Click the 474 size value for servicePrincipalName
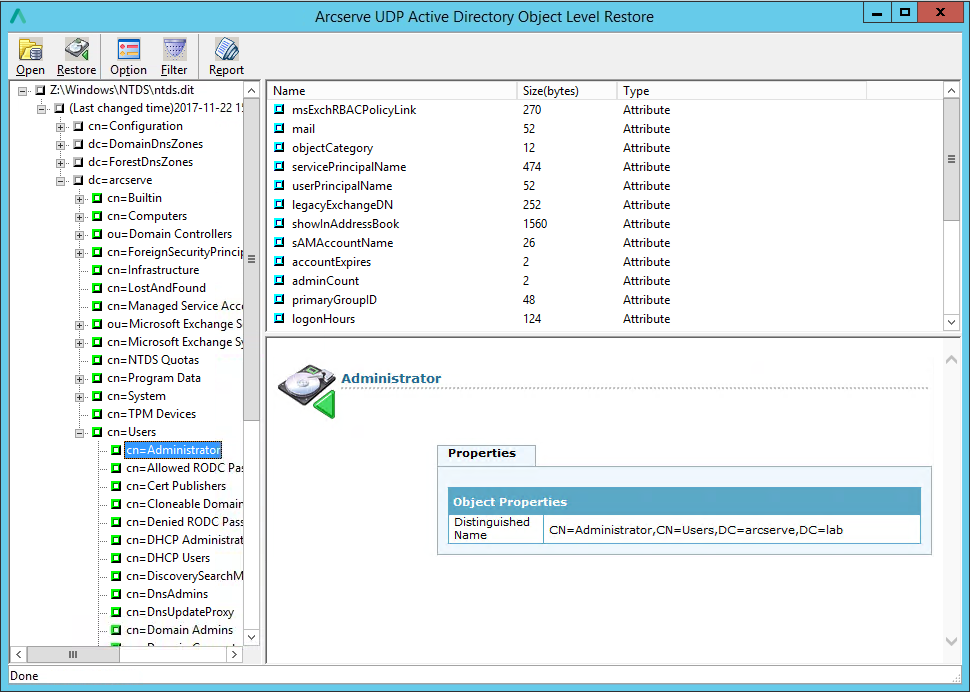Screen dimensions: 970x692 (x=532, y=166)
